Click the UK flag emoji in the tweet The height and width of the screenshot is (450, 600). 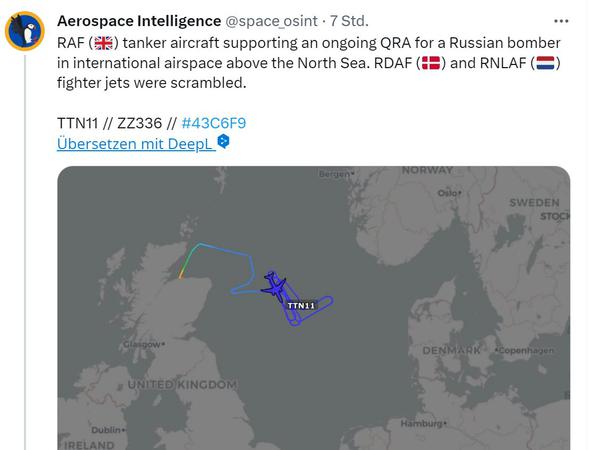pyautogui.click(x=103, y=43)
